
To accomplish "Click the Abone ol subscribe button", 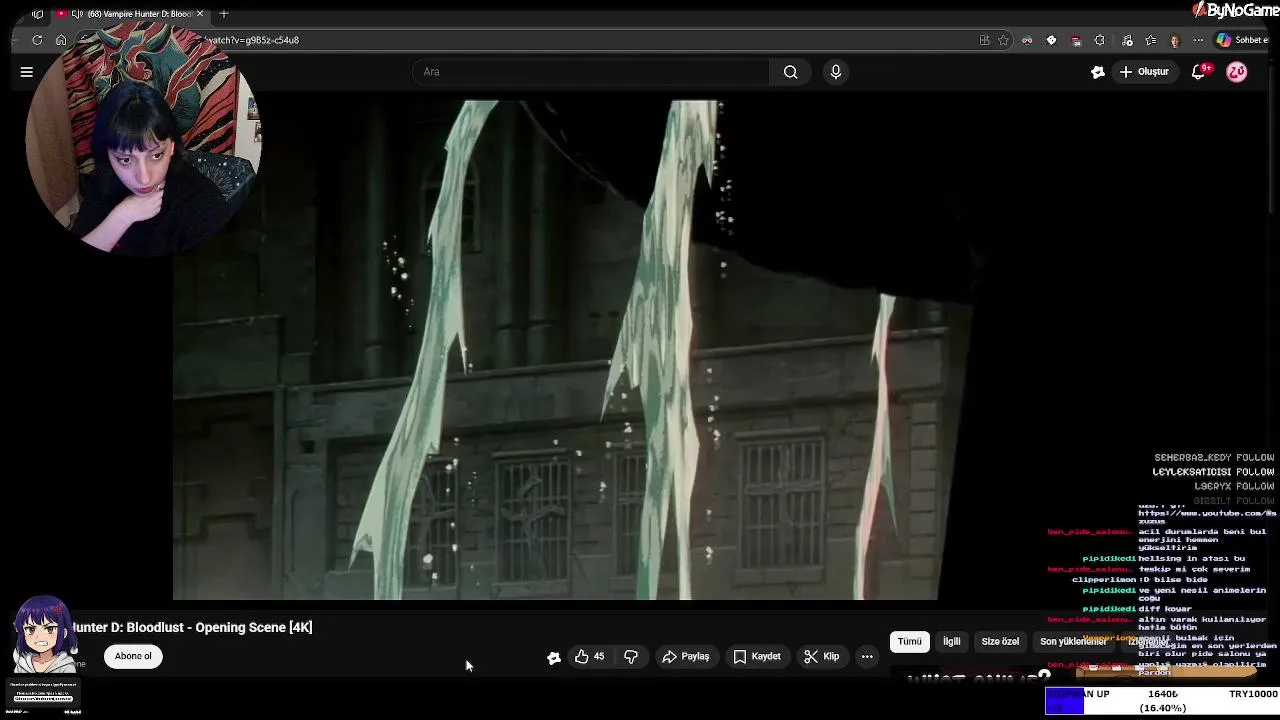I will point(133,656).
